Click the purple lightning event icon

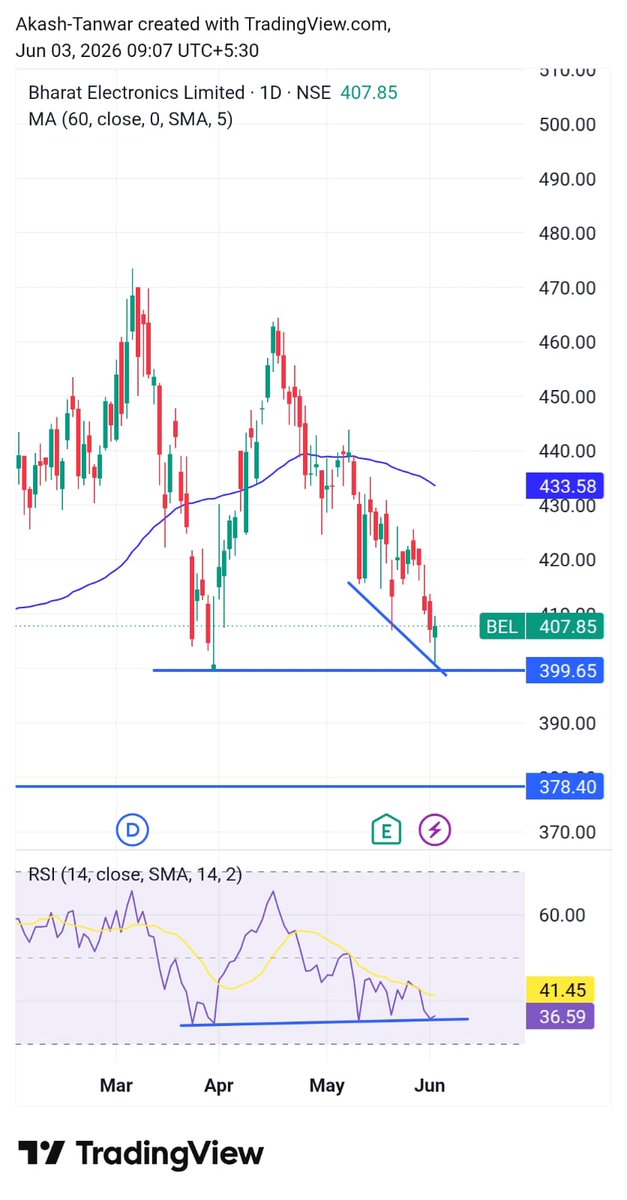(435, 829)
